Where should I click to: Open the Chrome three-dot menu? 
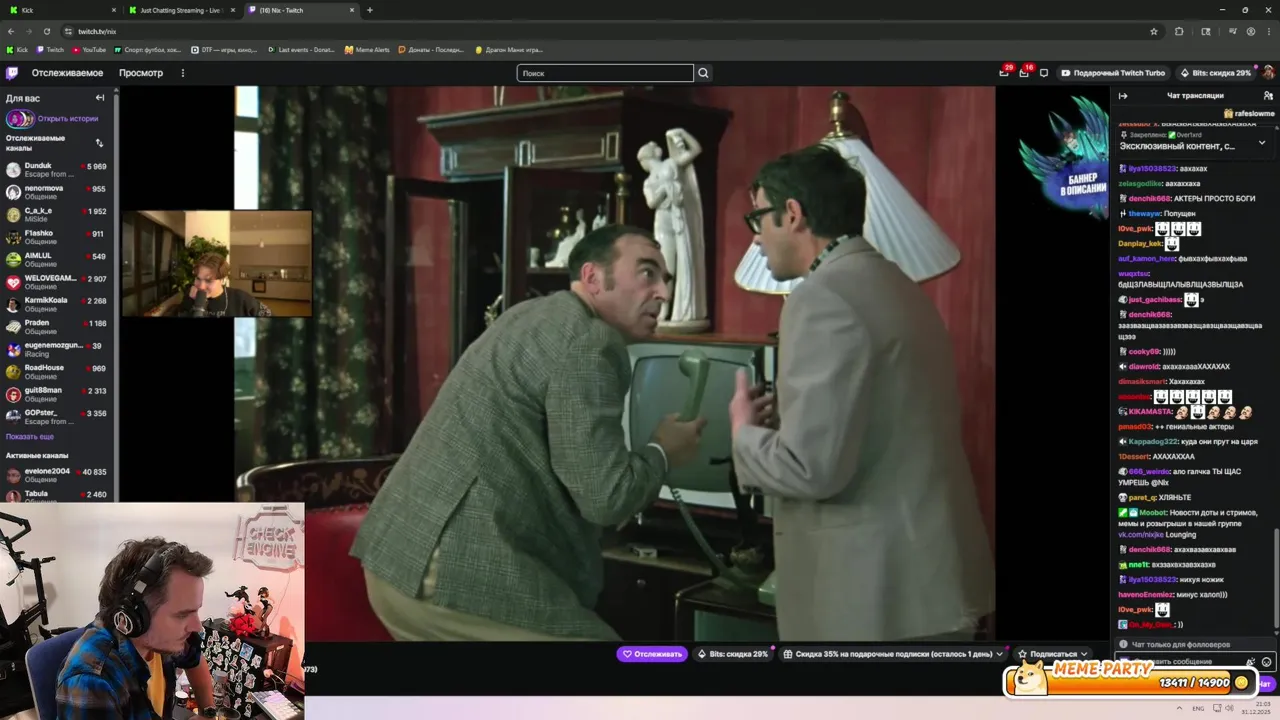(1268, 31)
